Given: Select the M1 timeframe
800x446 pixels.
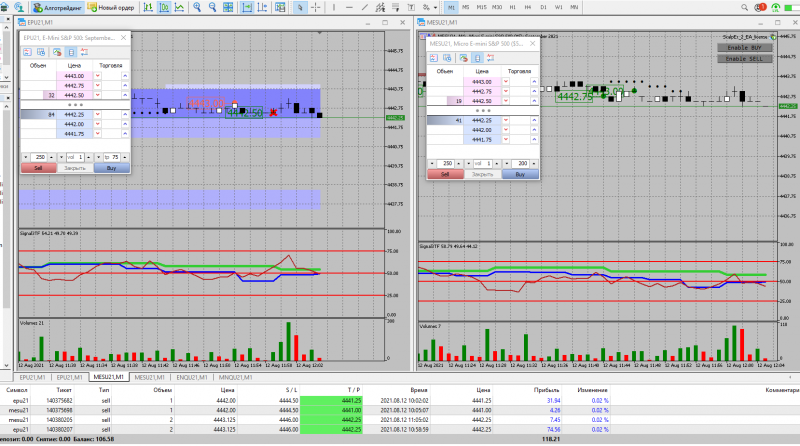Looking at the screenshot, I should pos(451,8).
